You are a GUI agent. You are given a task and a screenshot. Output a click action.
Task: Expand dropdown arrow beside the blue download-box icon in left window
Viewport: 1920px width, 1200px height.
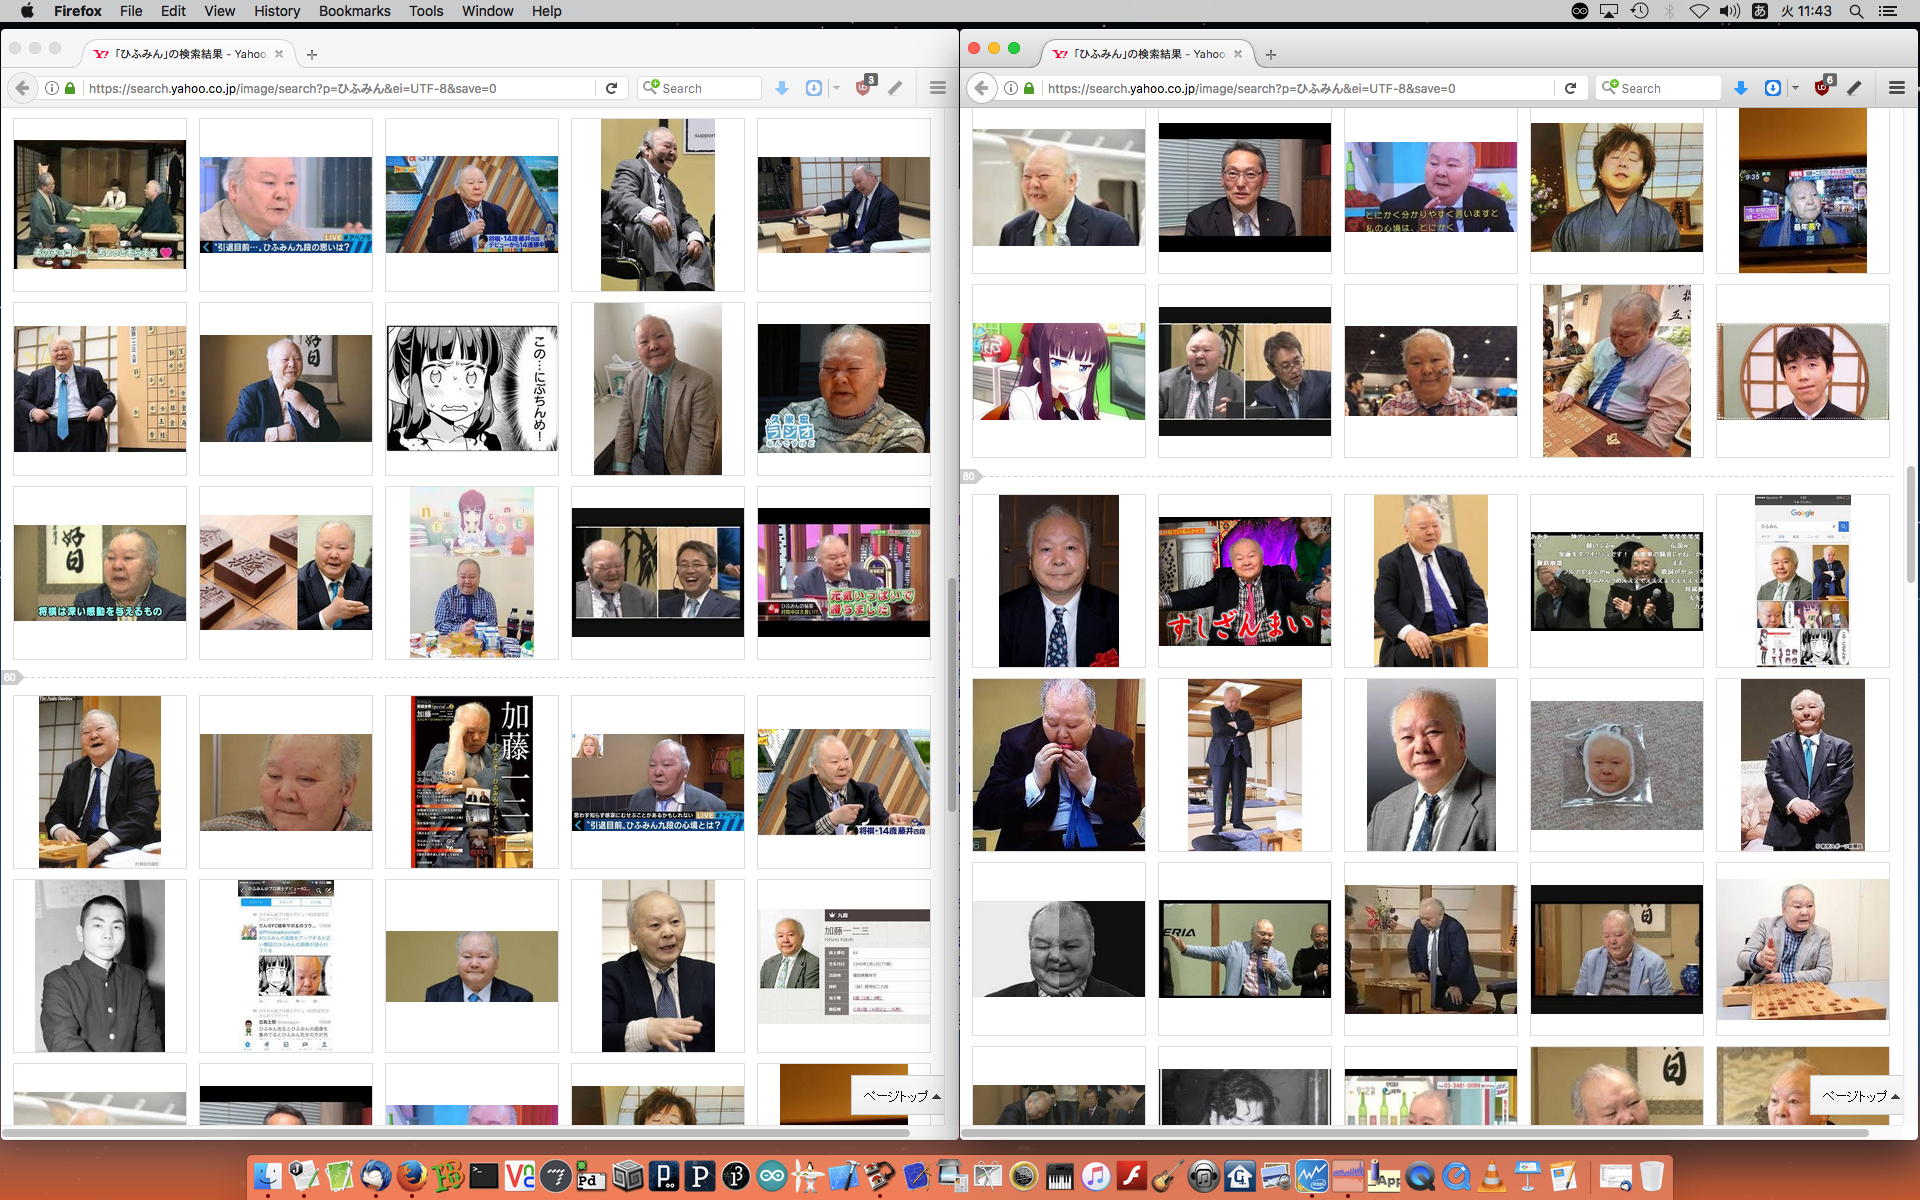(836, 88)
